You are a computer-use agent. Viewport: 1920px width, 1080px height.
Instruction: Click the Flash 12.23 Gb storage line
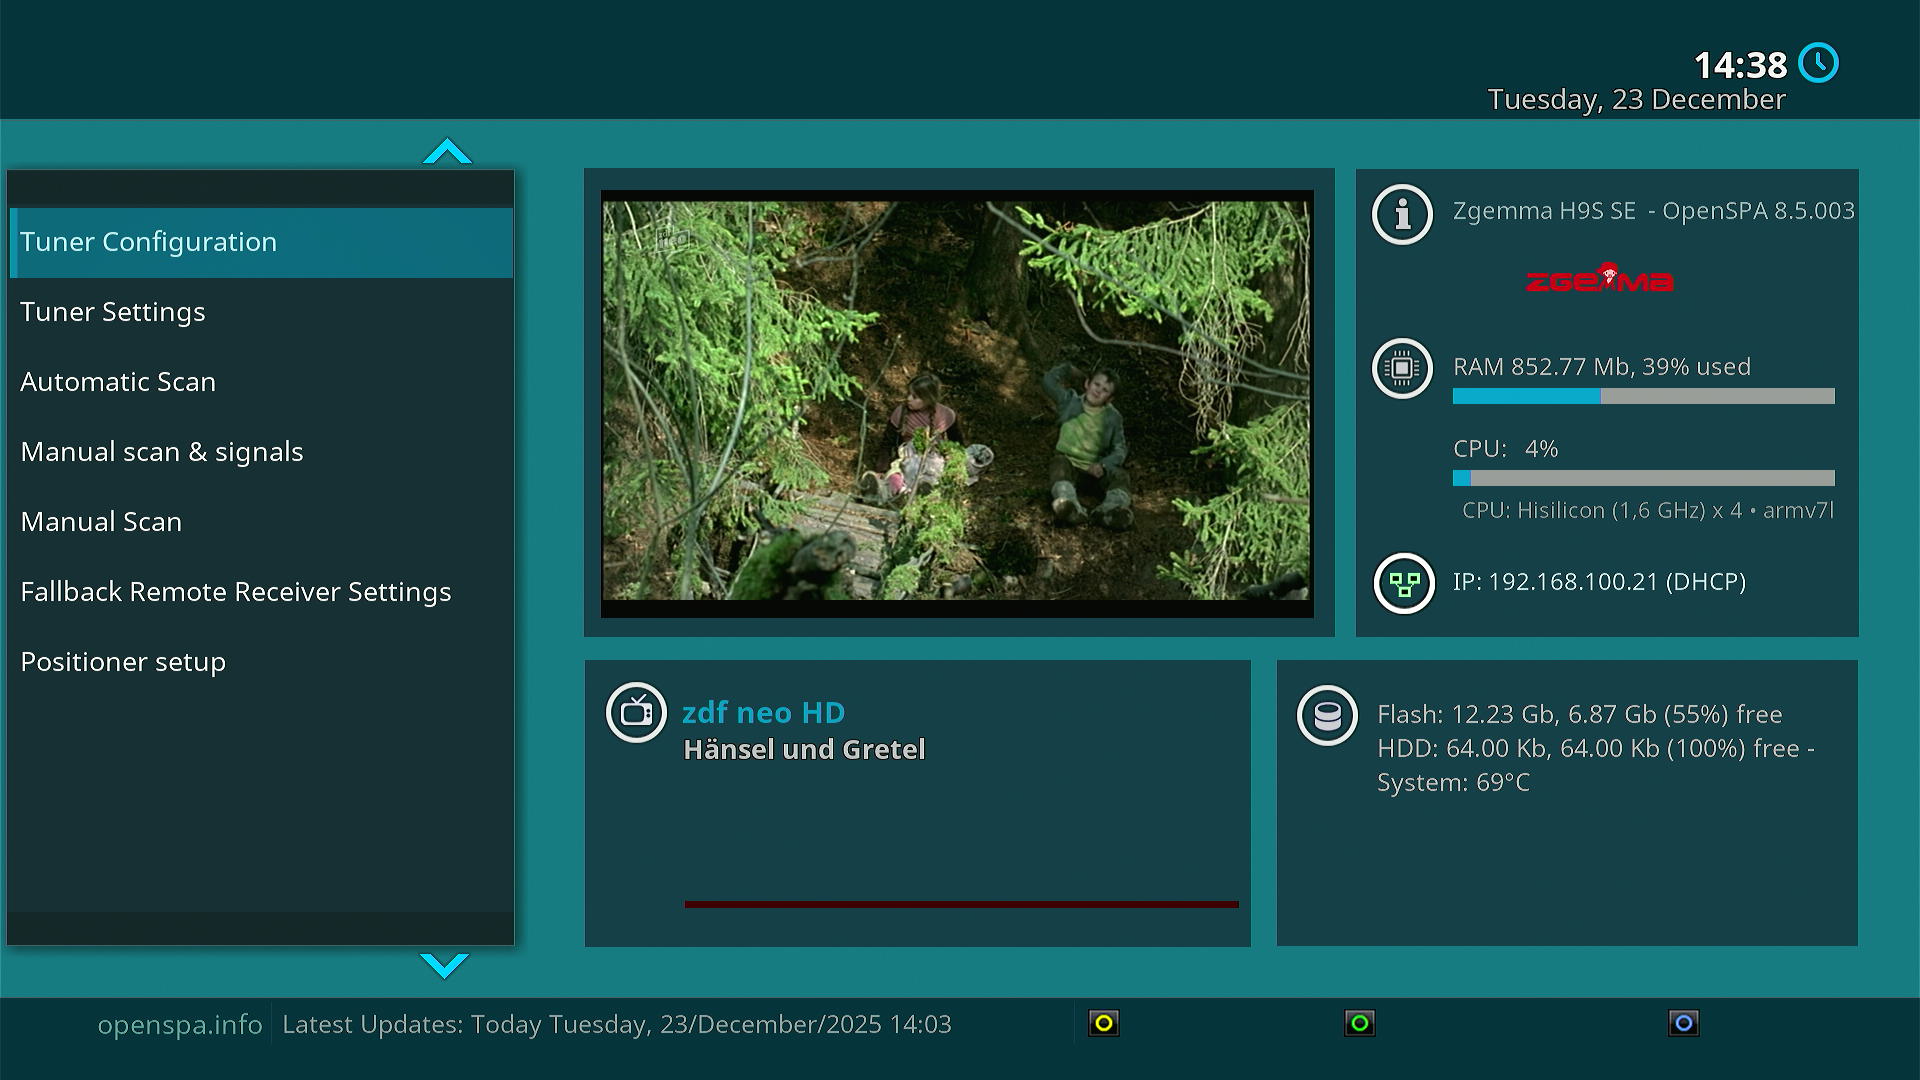(1579, 715)
